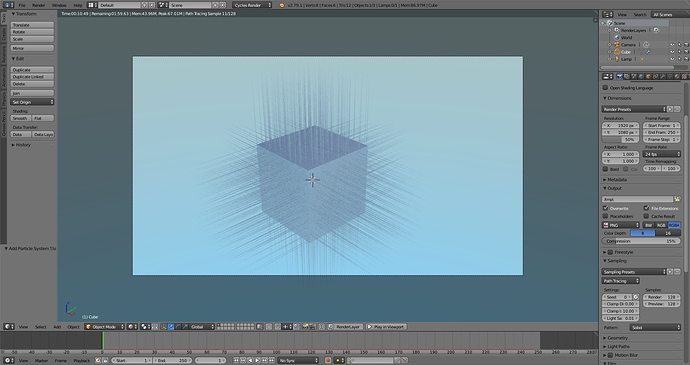Enable the Border render checkbox
This screenshot has height=365, width=690.
(x=606, y=169)
